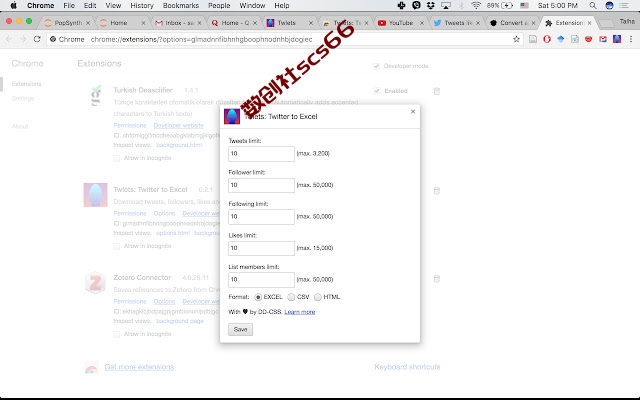Click the Save button in Twlets options

(x=240, y=329)
